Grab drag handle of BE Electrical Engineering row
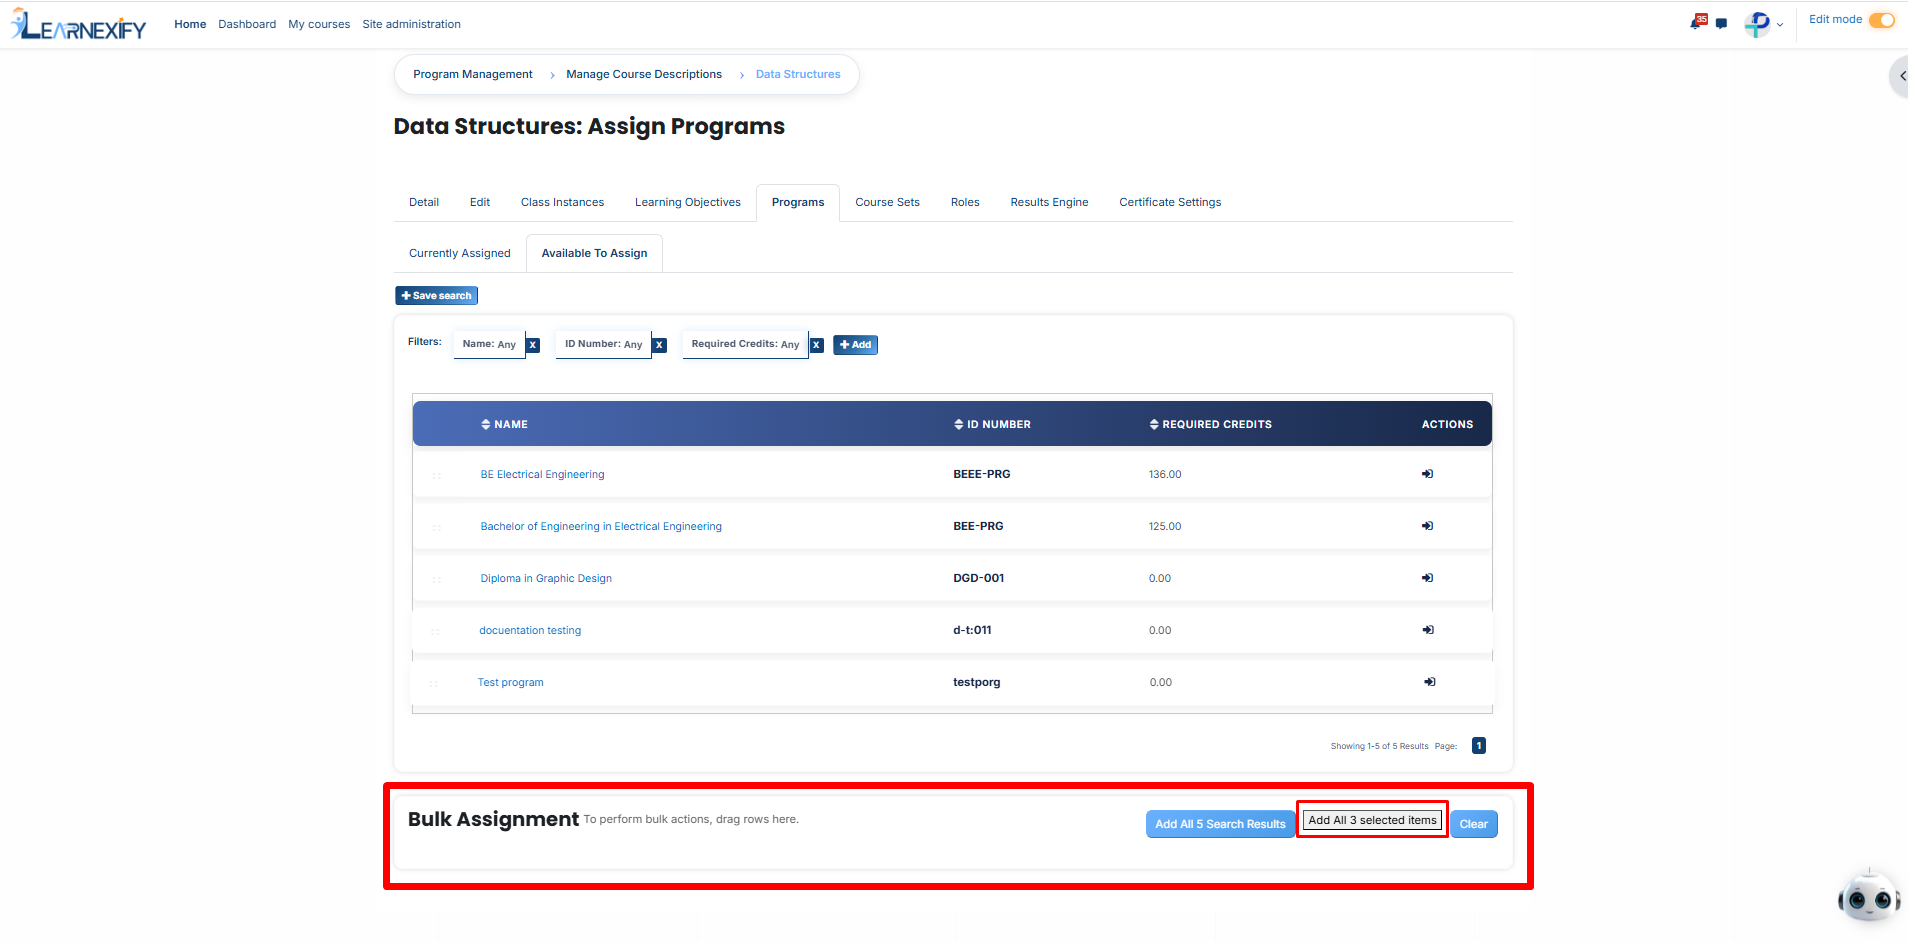1908x942 pixels. 437,475
